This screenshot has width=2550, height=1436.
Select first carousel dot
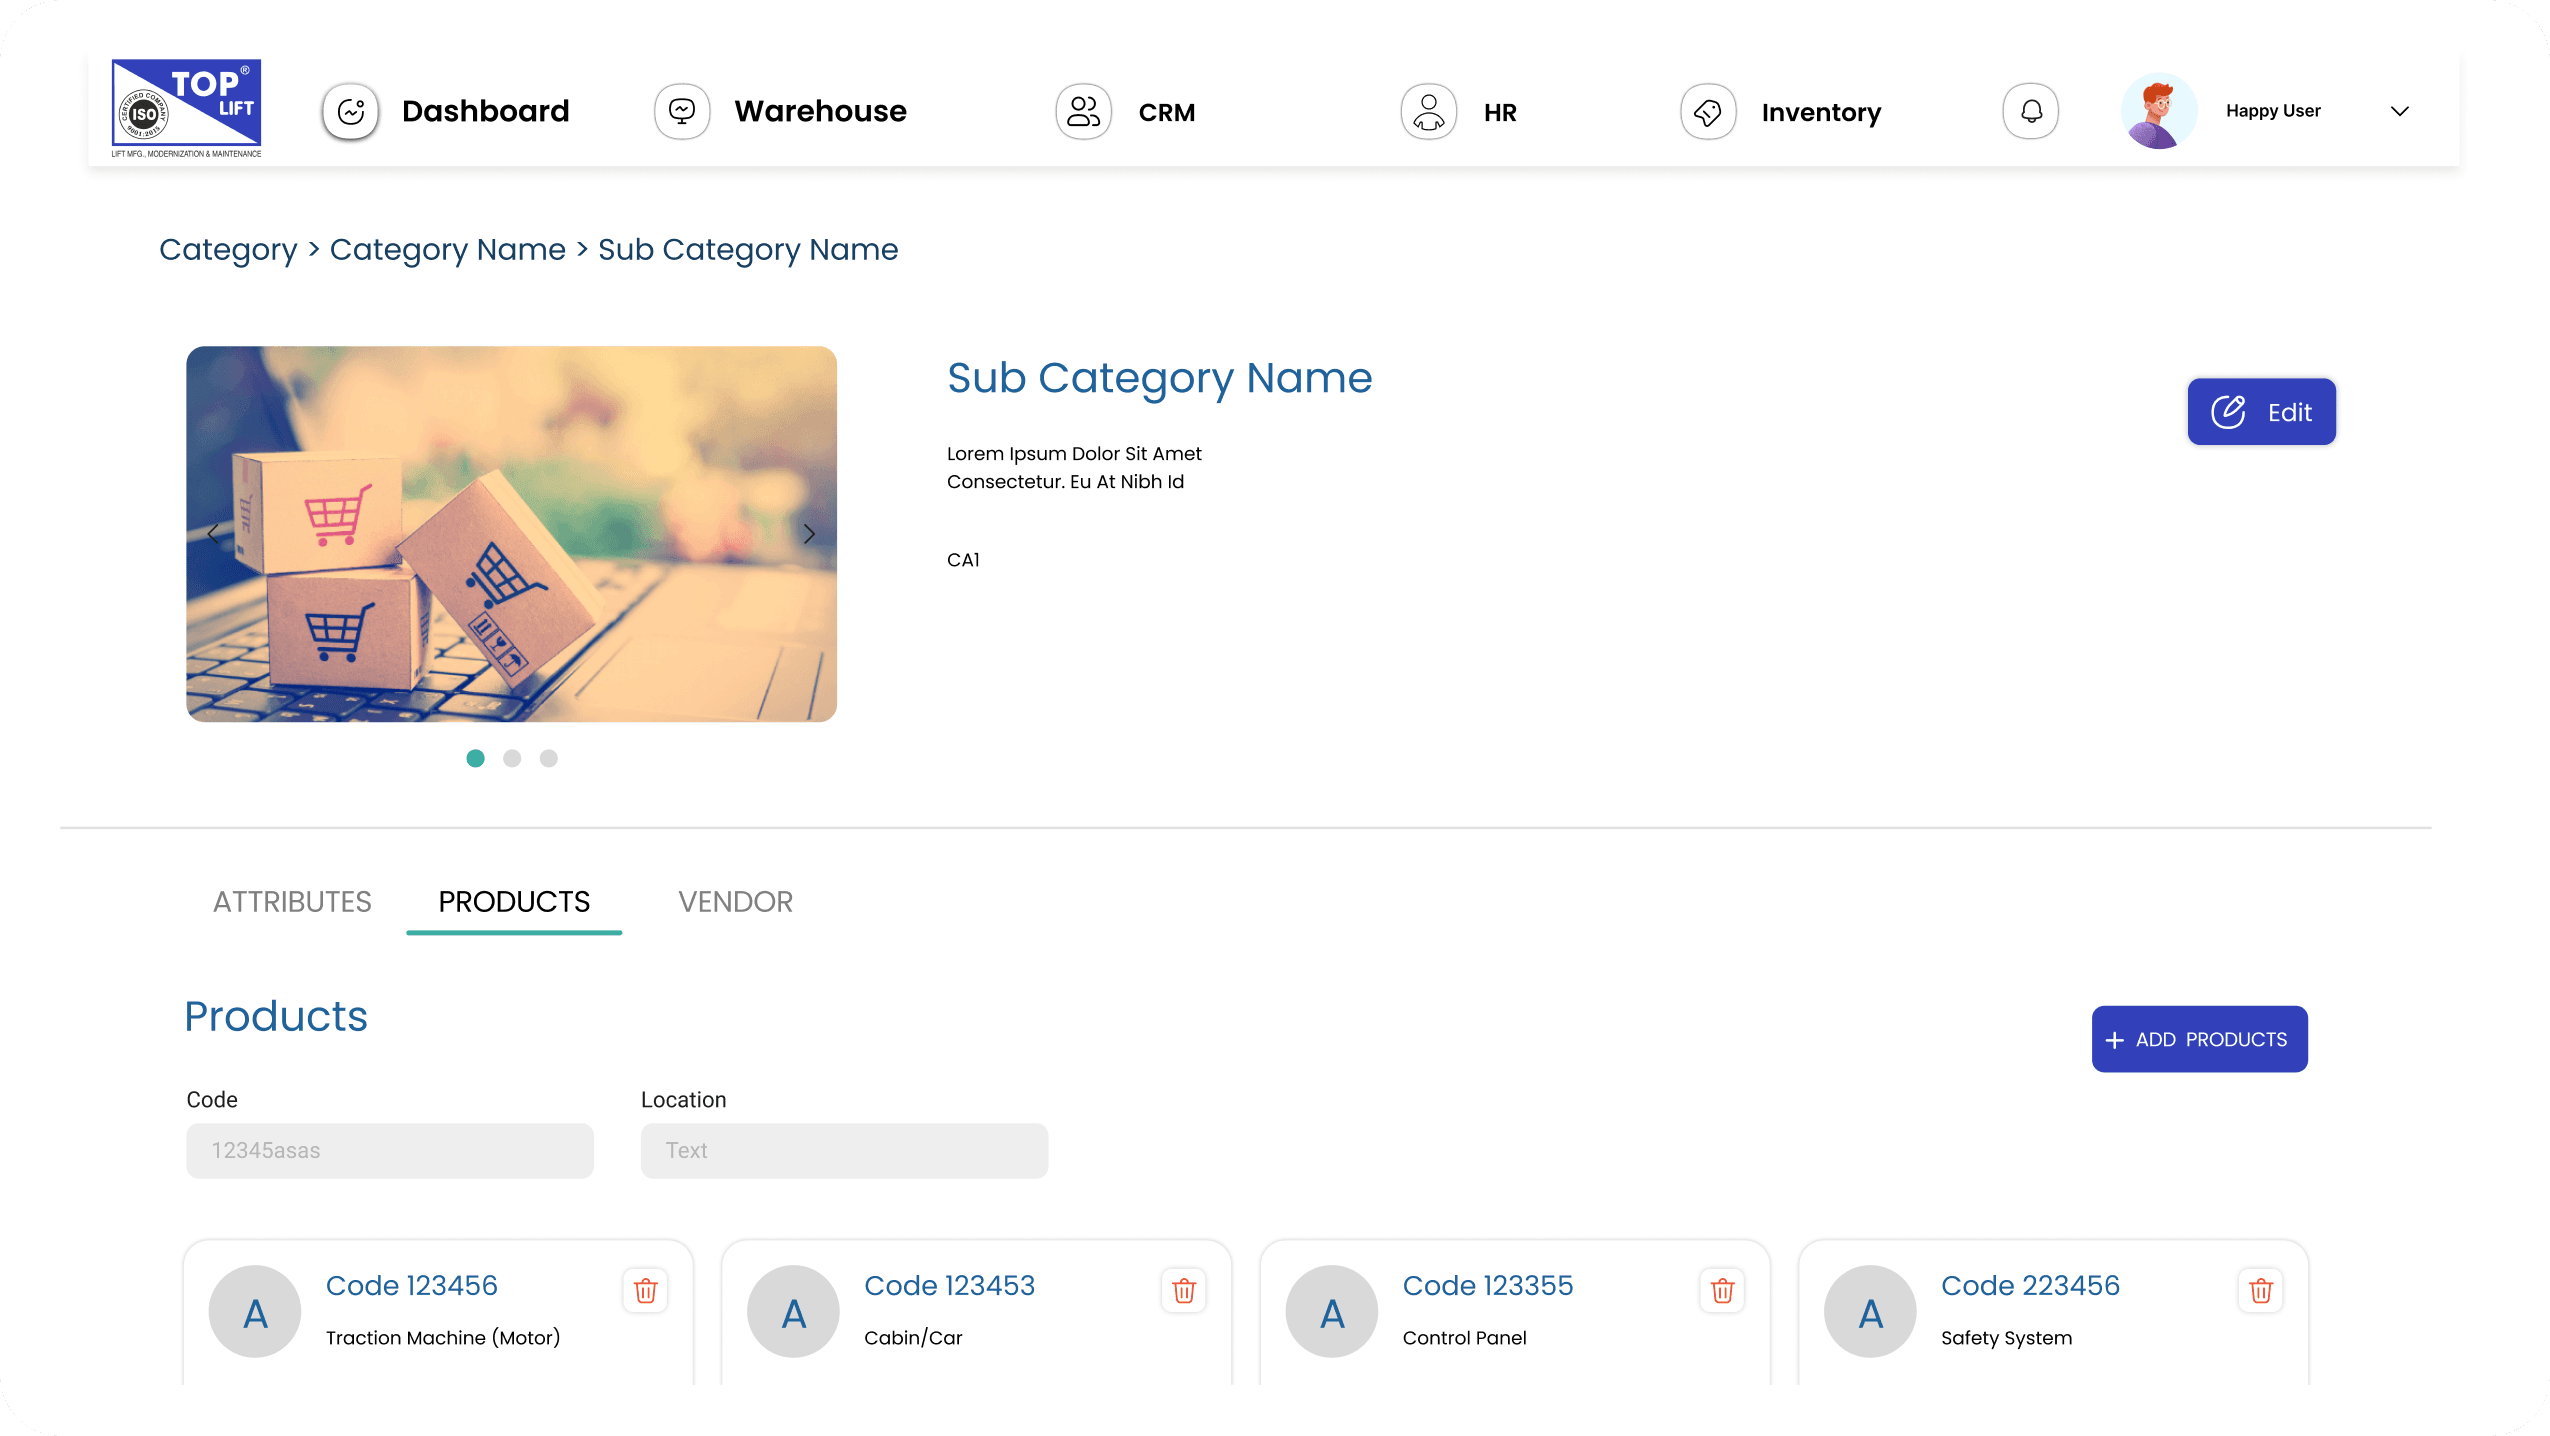coord(475,758)
